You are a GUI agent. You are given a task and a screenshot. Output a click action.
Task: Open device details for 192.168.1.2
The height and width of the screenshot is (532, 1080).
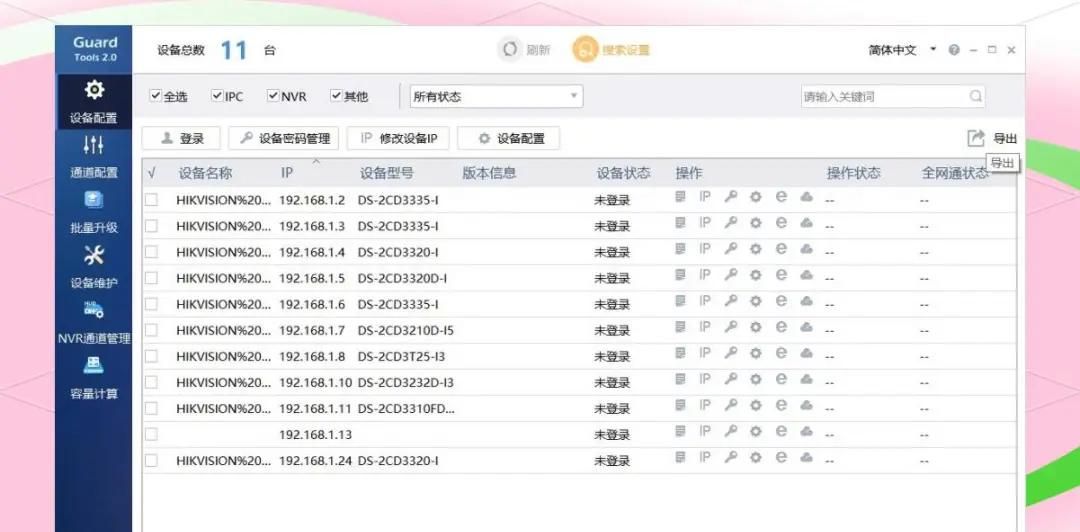681,196
